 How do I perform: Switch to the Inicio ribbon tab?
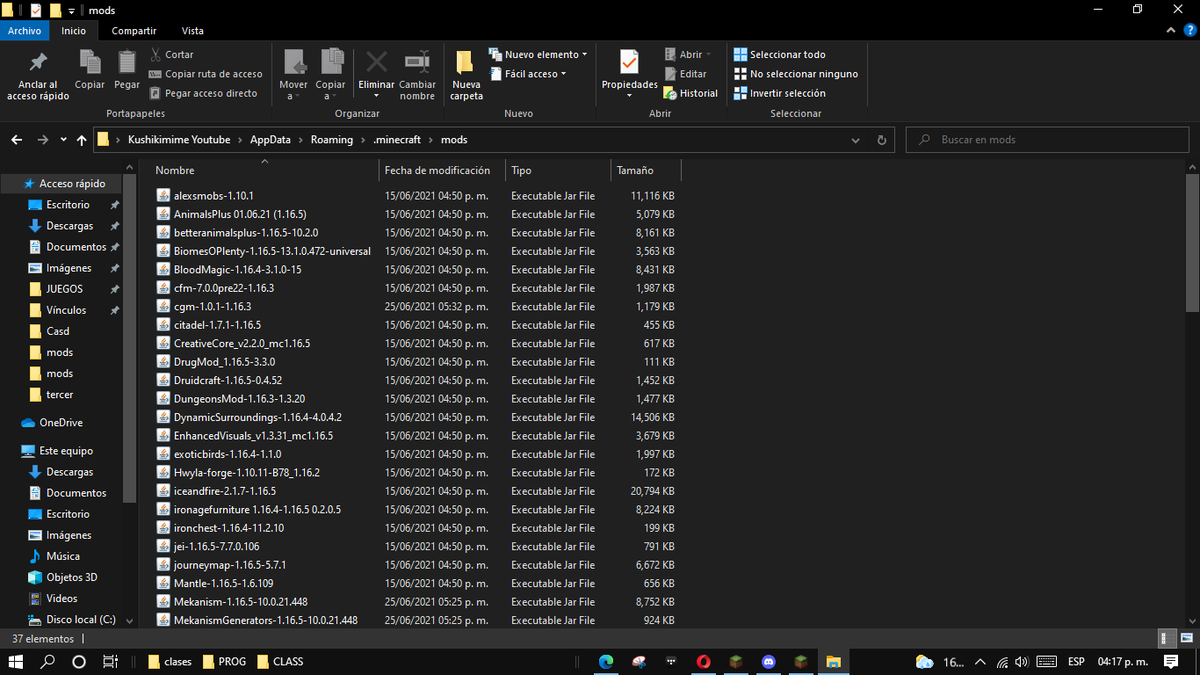tap(74, 31)
